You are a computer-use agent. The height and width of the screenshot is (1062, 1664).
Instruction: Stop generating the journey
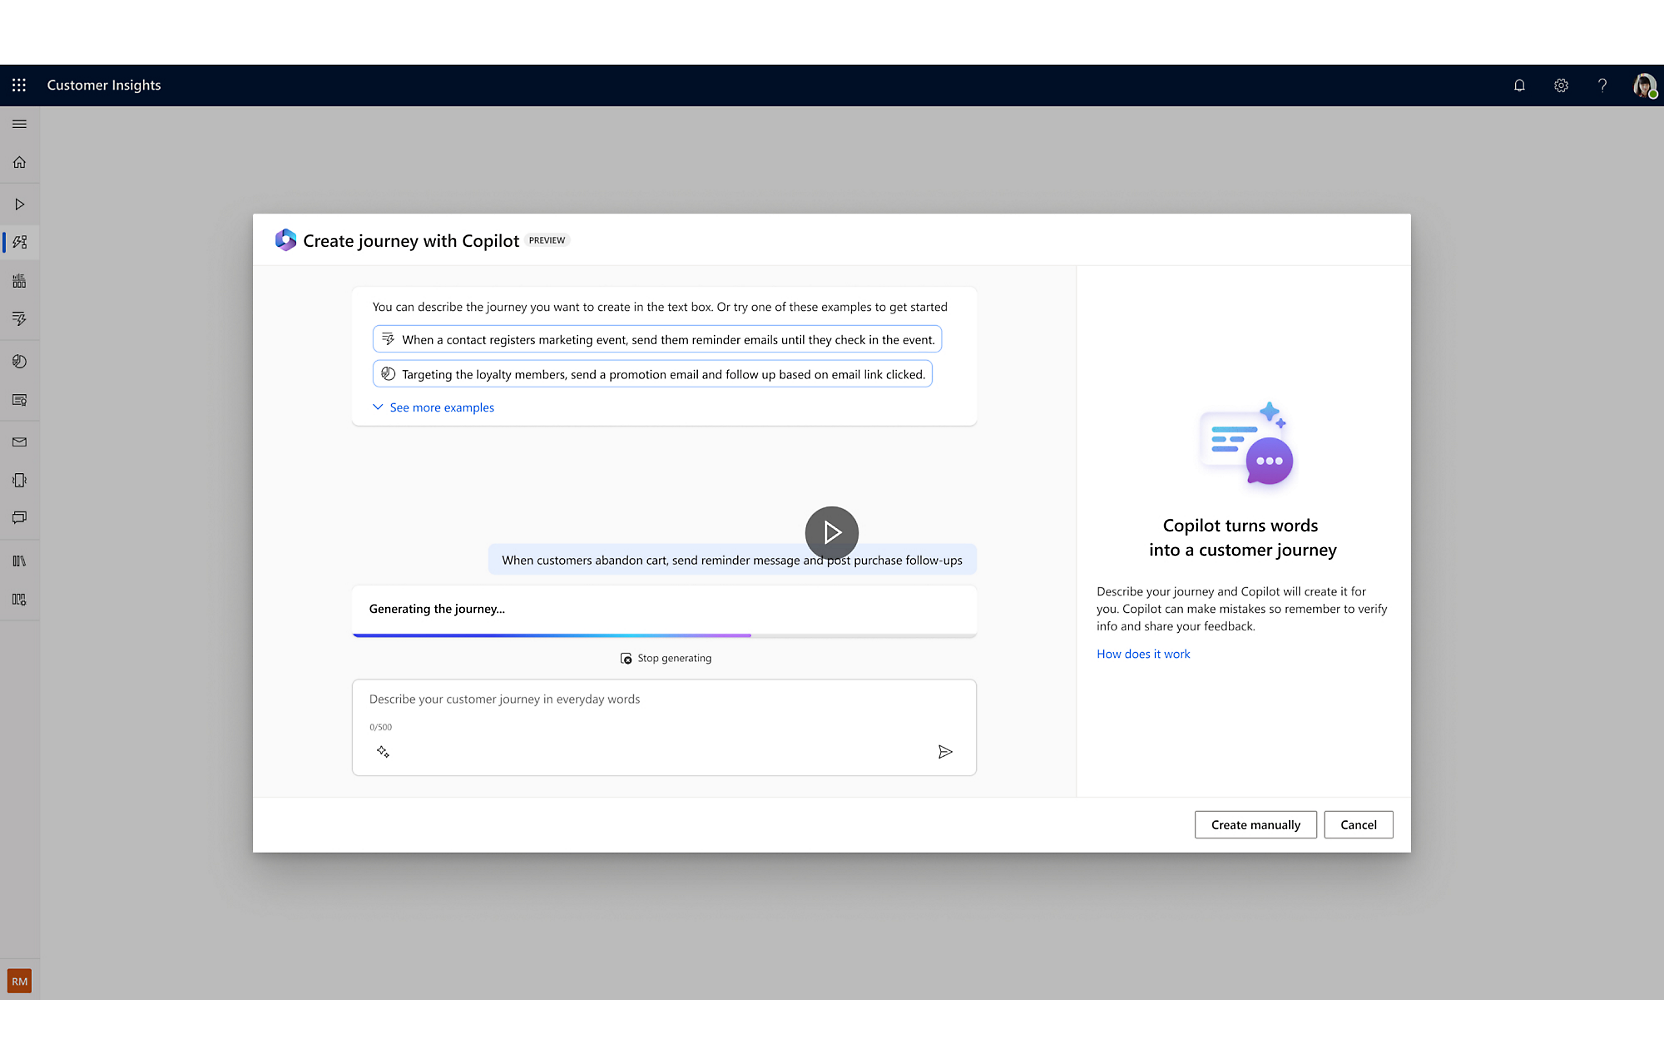[666, 658]
